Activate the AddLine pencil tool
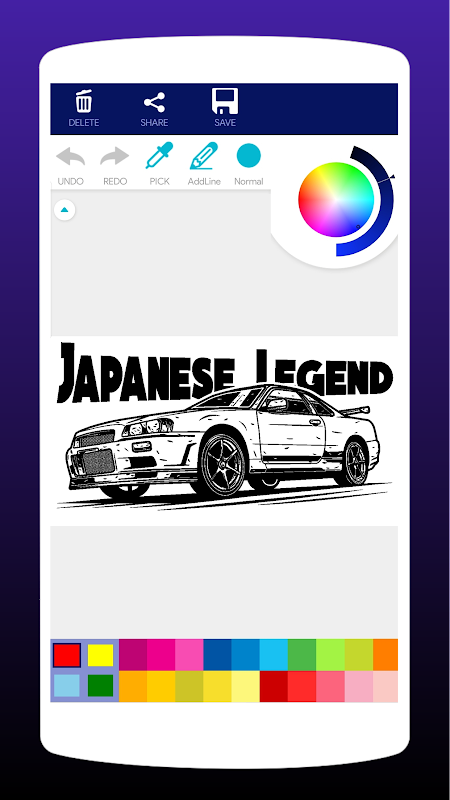The height and width of the screenshot is (800, 450). pyautogui.click(x=204, y=156)
